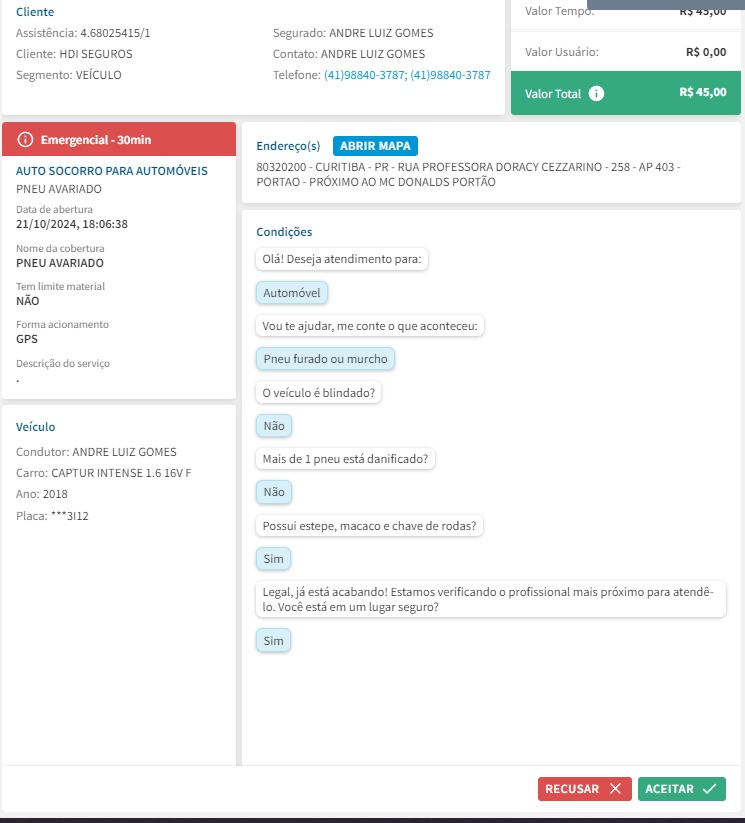Click the Não answer under blindado question
Image resolution: width=745 pixels, height=823 pixels.
[274, 426]
